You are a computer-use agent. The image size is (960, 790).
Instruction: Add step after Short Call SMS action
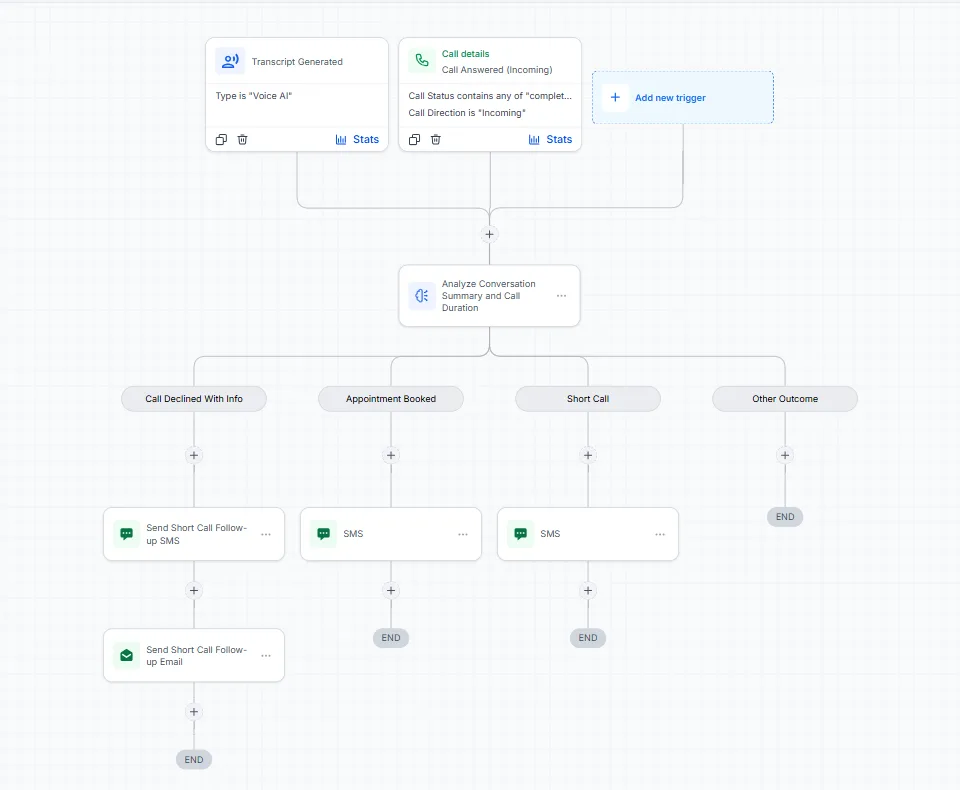click(588, 590)
